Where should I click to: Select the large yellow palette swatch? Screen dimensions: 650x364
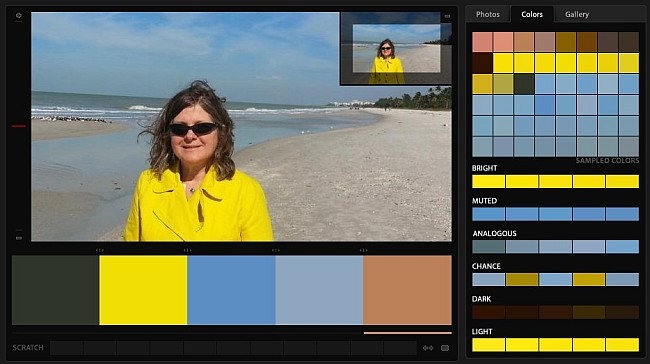[x=143, y=290]
